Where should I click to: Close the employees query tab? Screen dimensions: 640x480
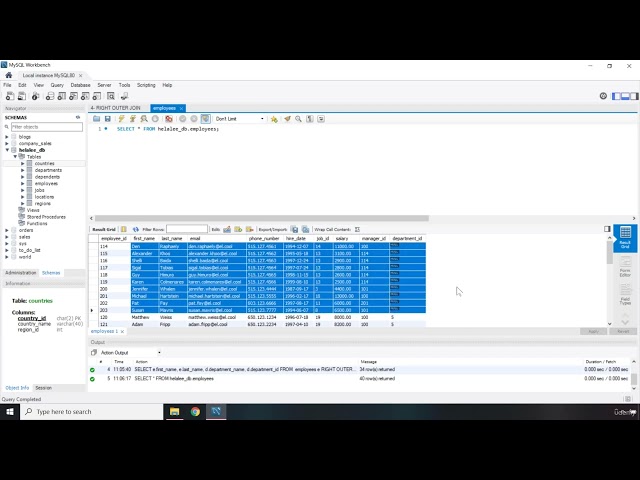tap(181, 108)
